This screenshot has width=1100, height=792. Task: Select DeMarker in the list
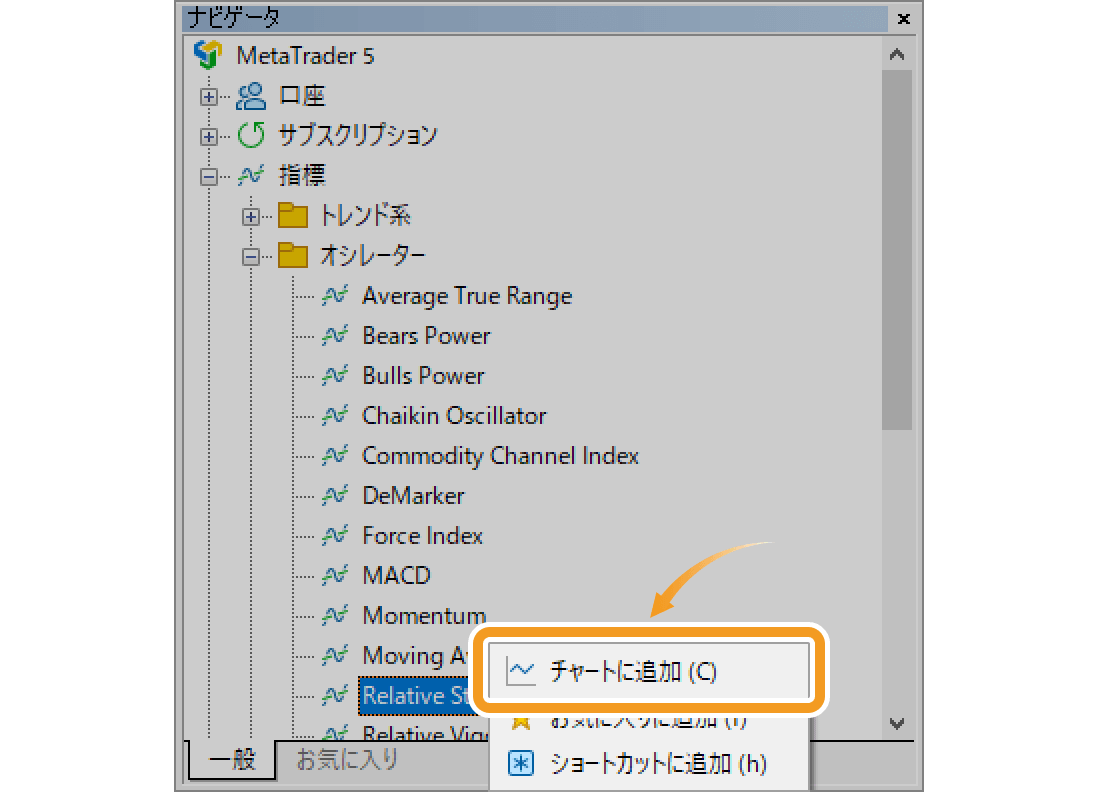pyautogui.click(x=413, y=496)
